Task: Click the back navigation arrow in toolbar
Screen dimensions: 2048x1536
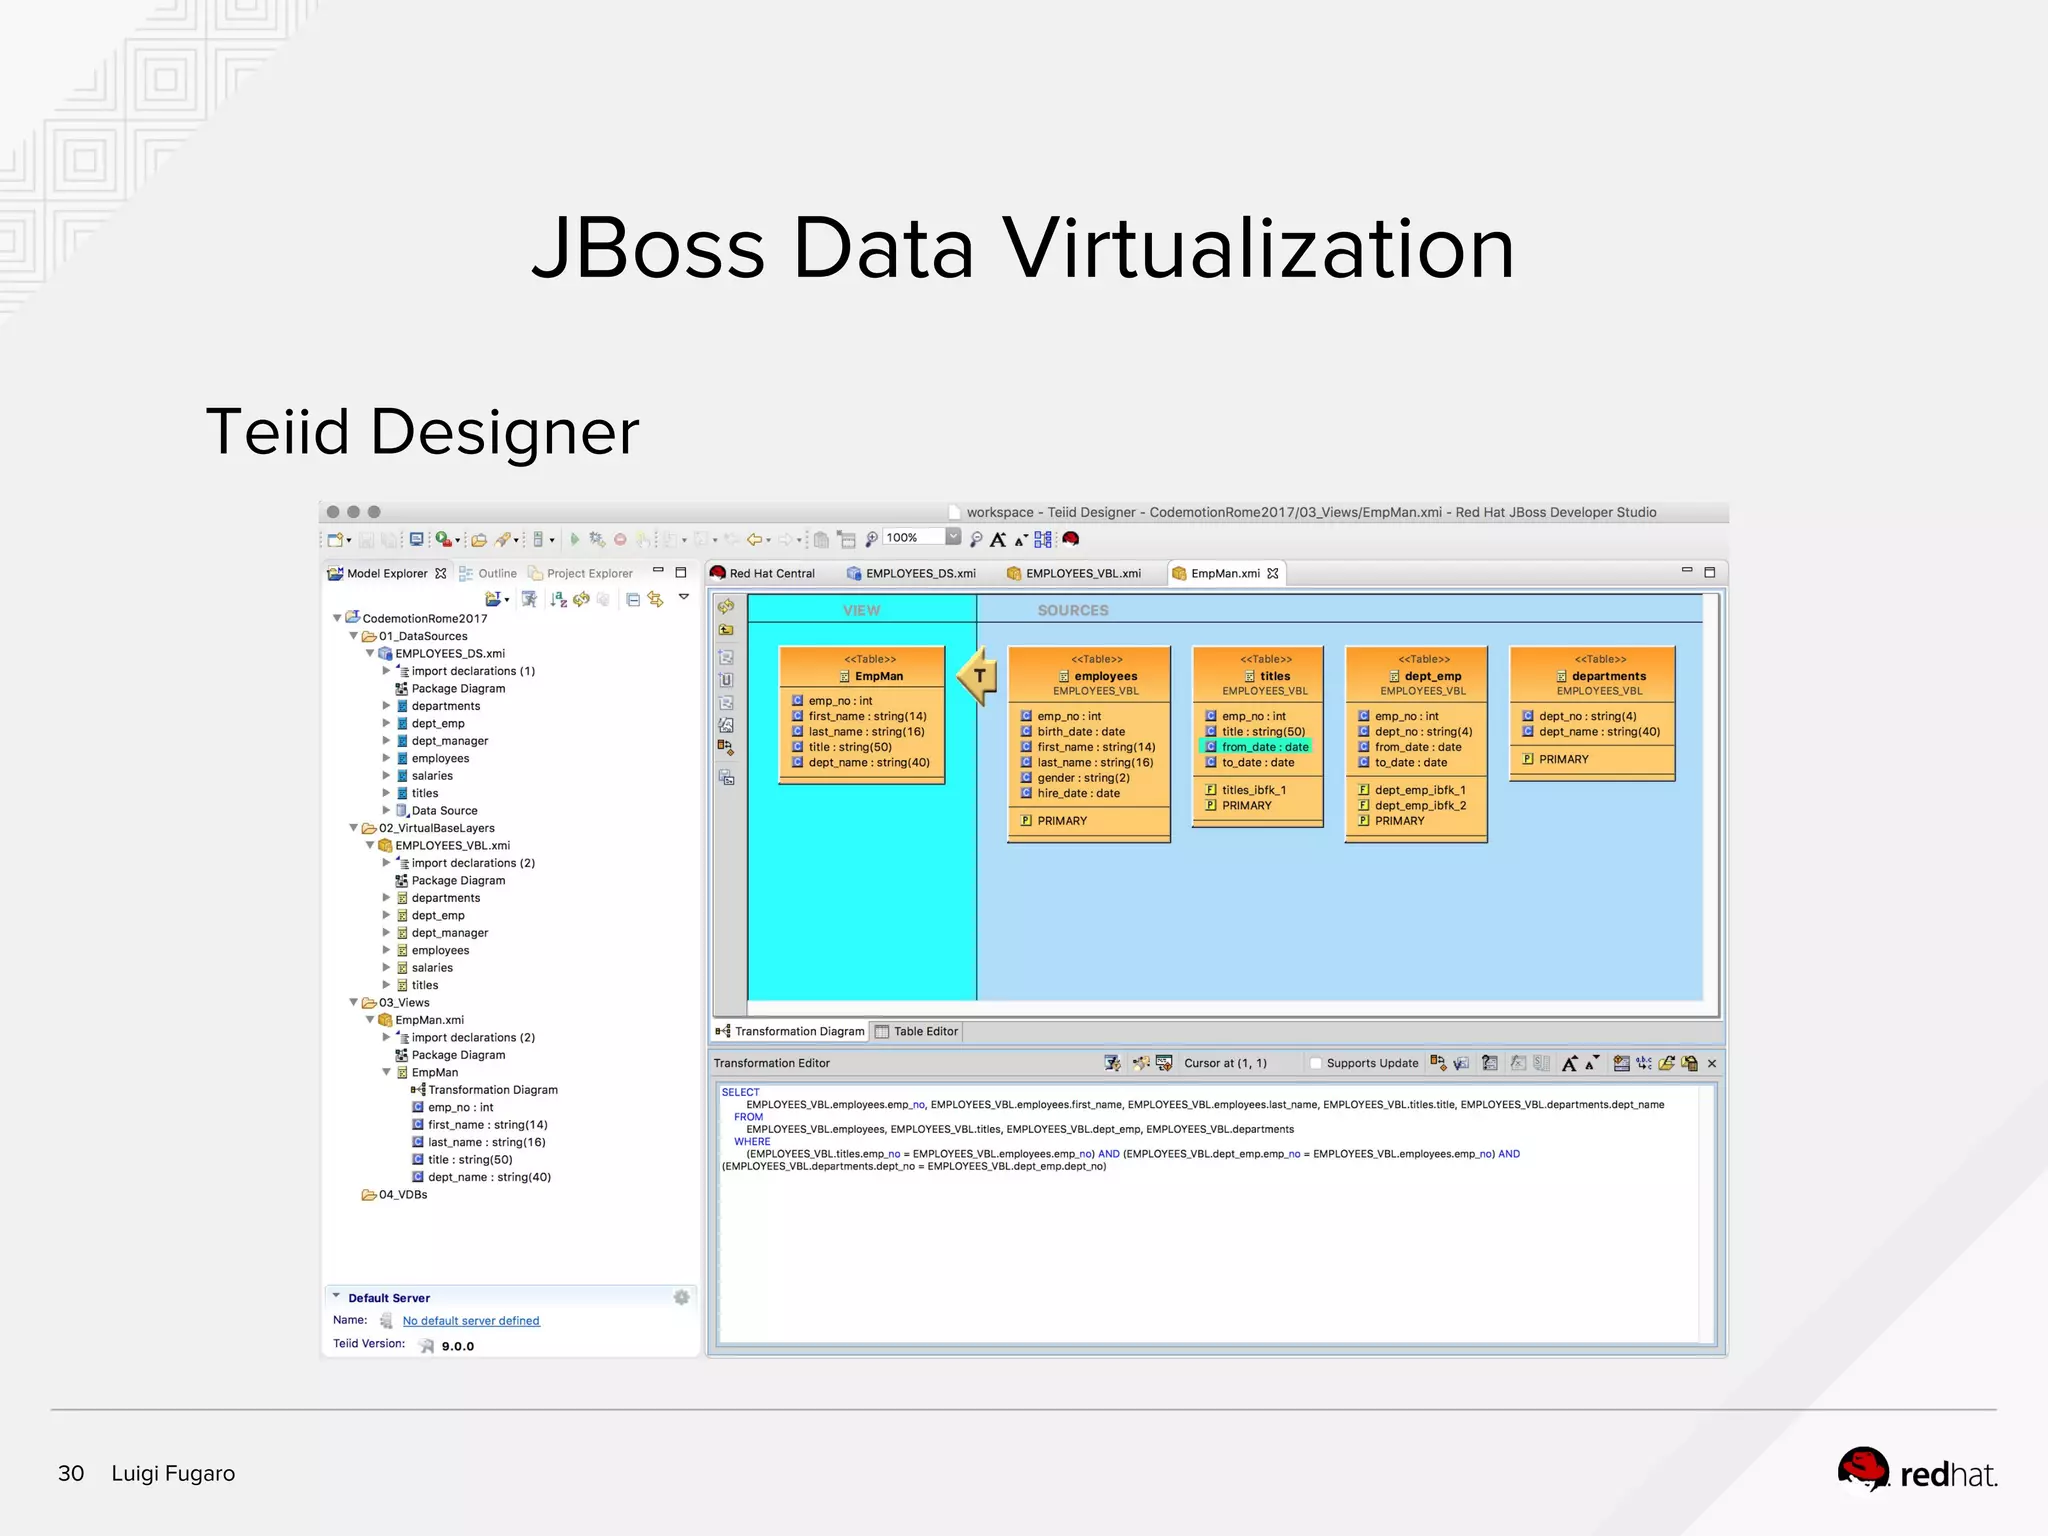Action: [x=755, y=539]
